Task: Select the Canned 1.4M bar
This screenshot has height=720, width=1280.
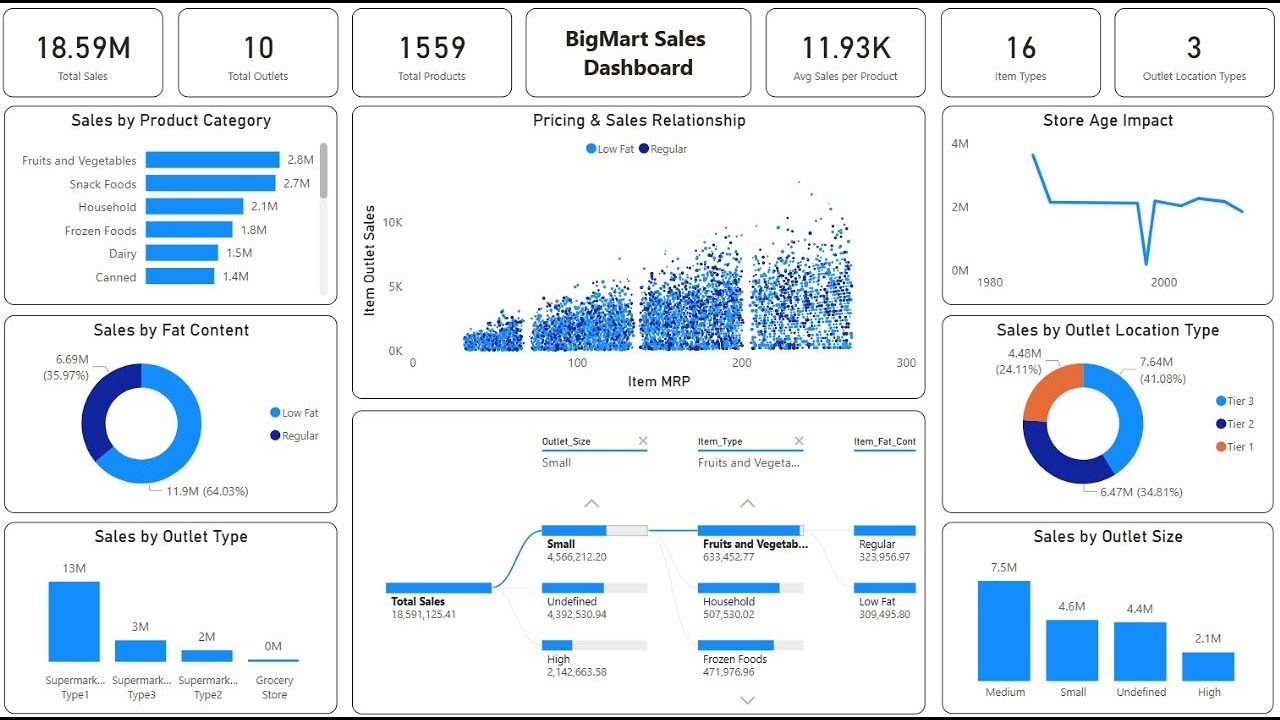Action: pos(179,276)
